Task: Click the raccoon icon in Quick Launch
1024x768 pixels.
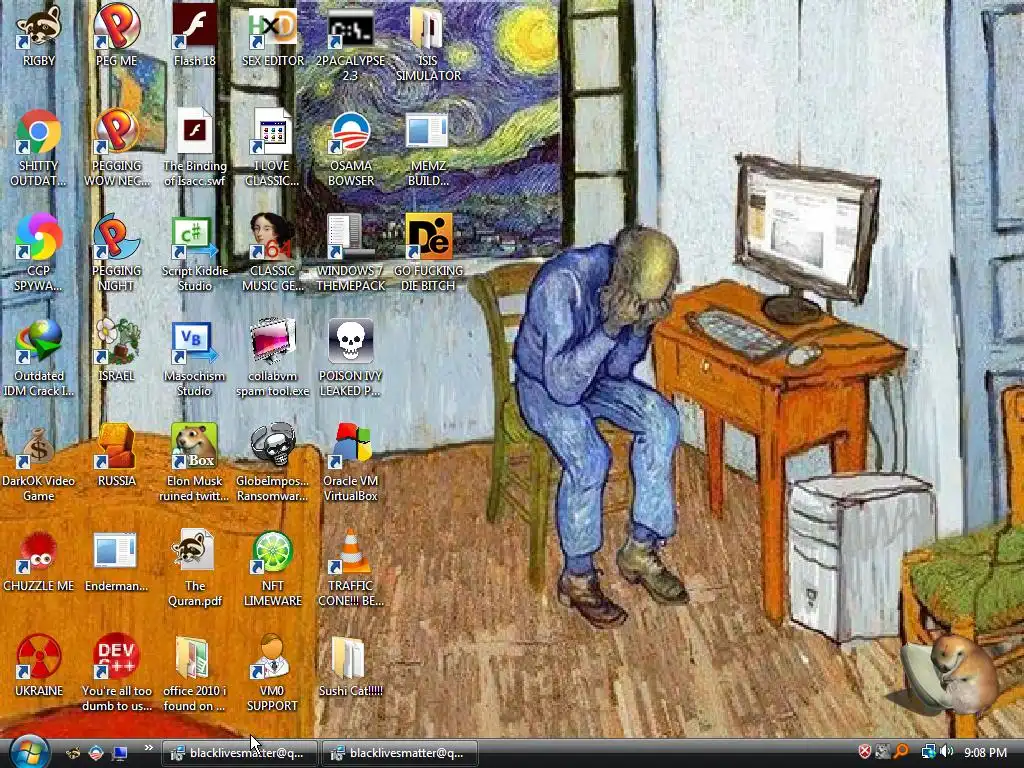Action: tap(73, 753)
